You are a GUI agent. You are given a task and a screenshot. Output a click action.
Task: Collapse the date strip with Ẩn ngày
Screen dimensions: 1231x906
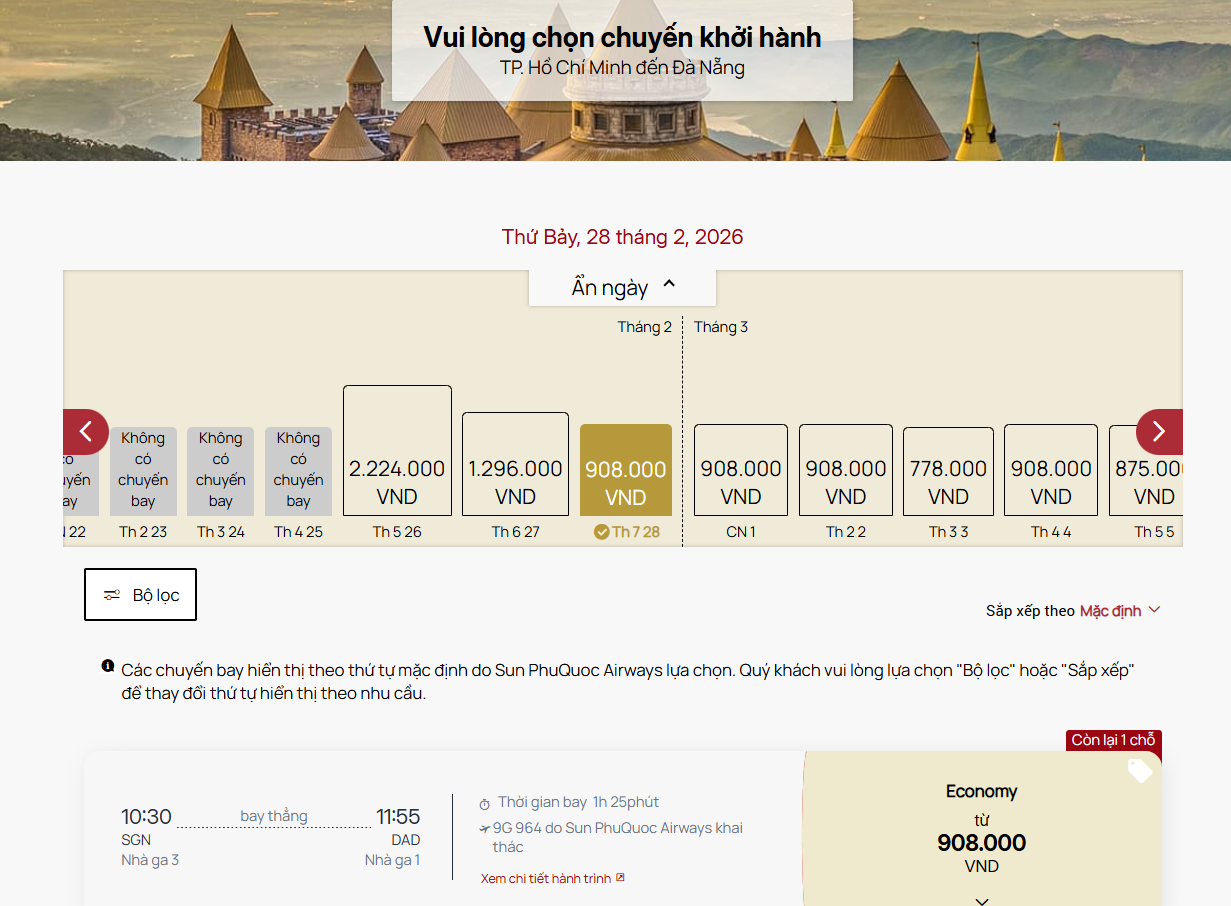[x=623, y=288]
